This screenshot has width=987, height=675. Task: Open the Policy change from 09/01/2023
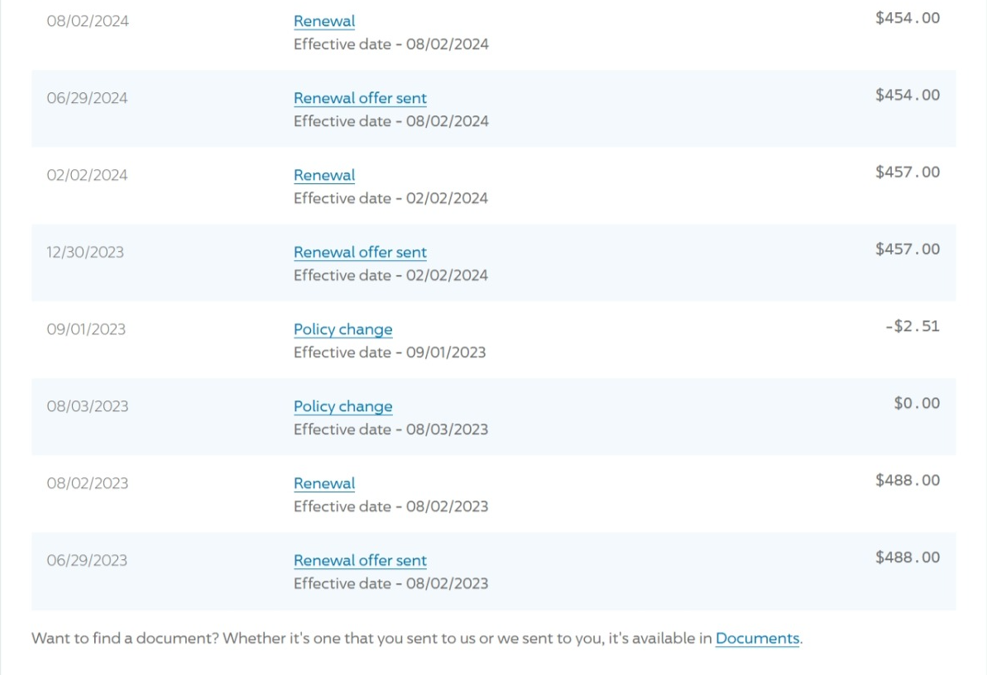(x=343, y=329)
